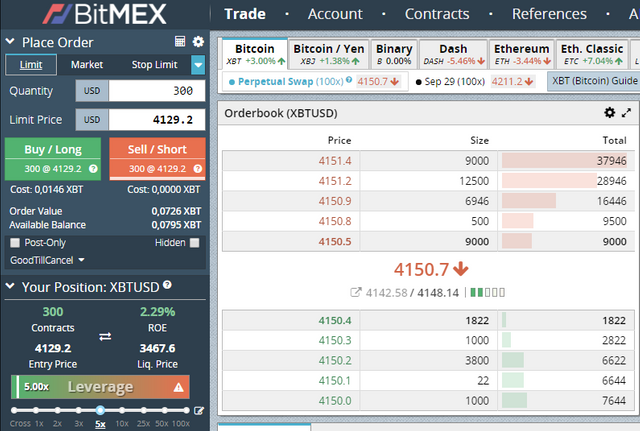Click the Perpetual Swap info question icon
Screen dimensions: 640x431
tap(349, 80)
